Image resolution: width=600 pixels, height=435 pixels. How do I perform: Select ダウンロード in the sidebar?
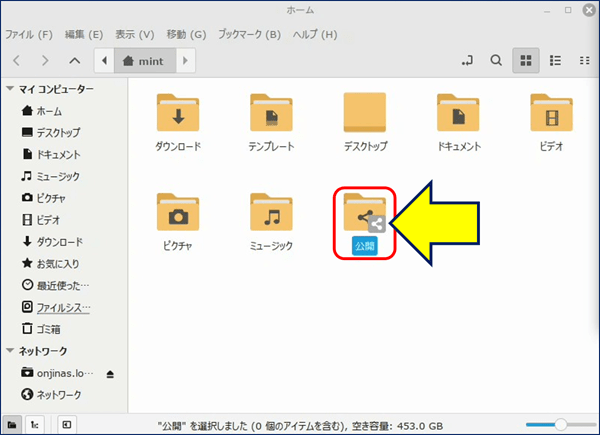click(x=52, y=242)
